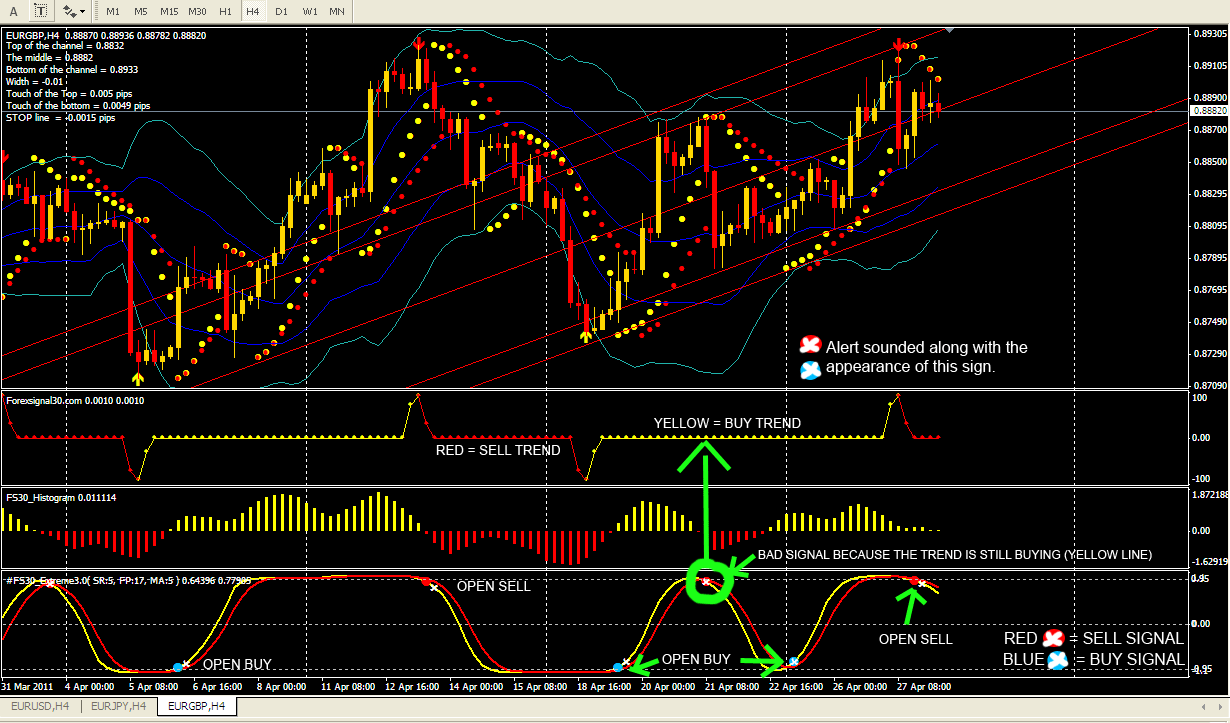This screenshot has height=723, width=1230.
Task: Click yellow up arrow below 5 Apr candle
Action: pos(137,378)
